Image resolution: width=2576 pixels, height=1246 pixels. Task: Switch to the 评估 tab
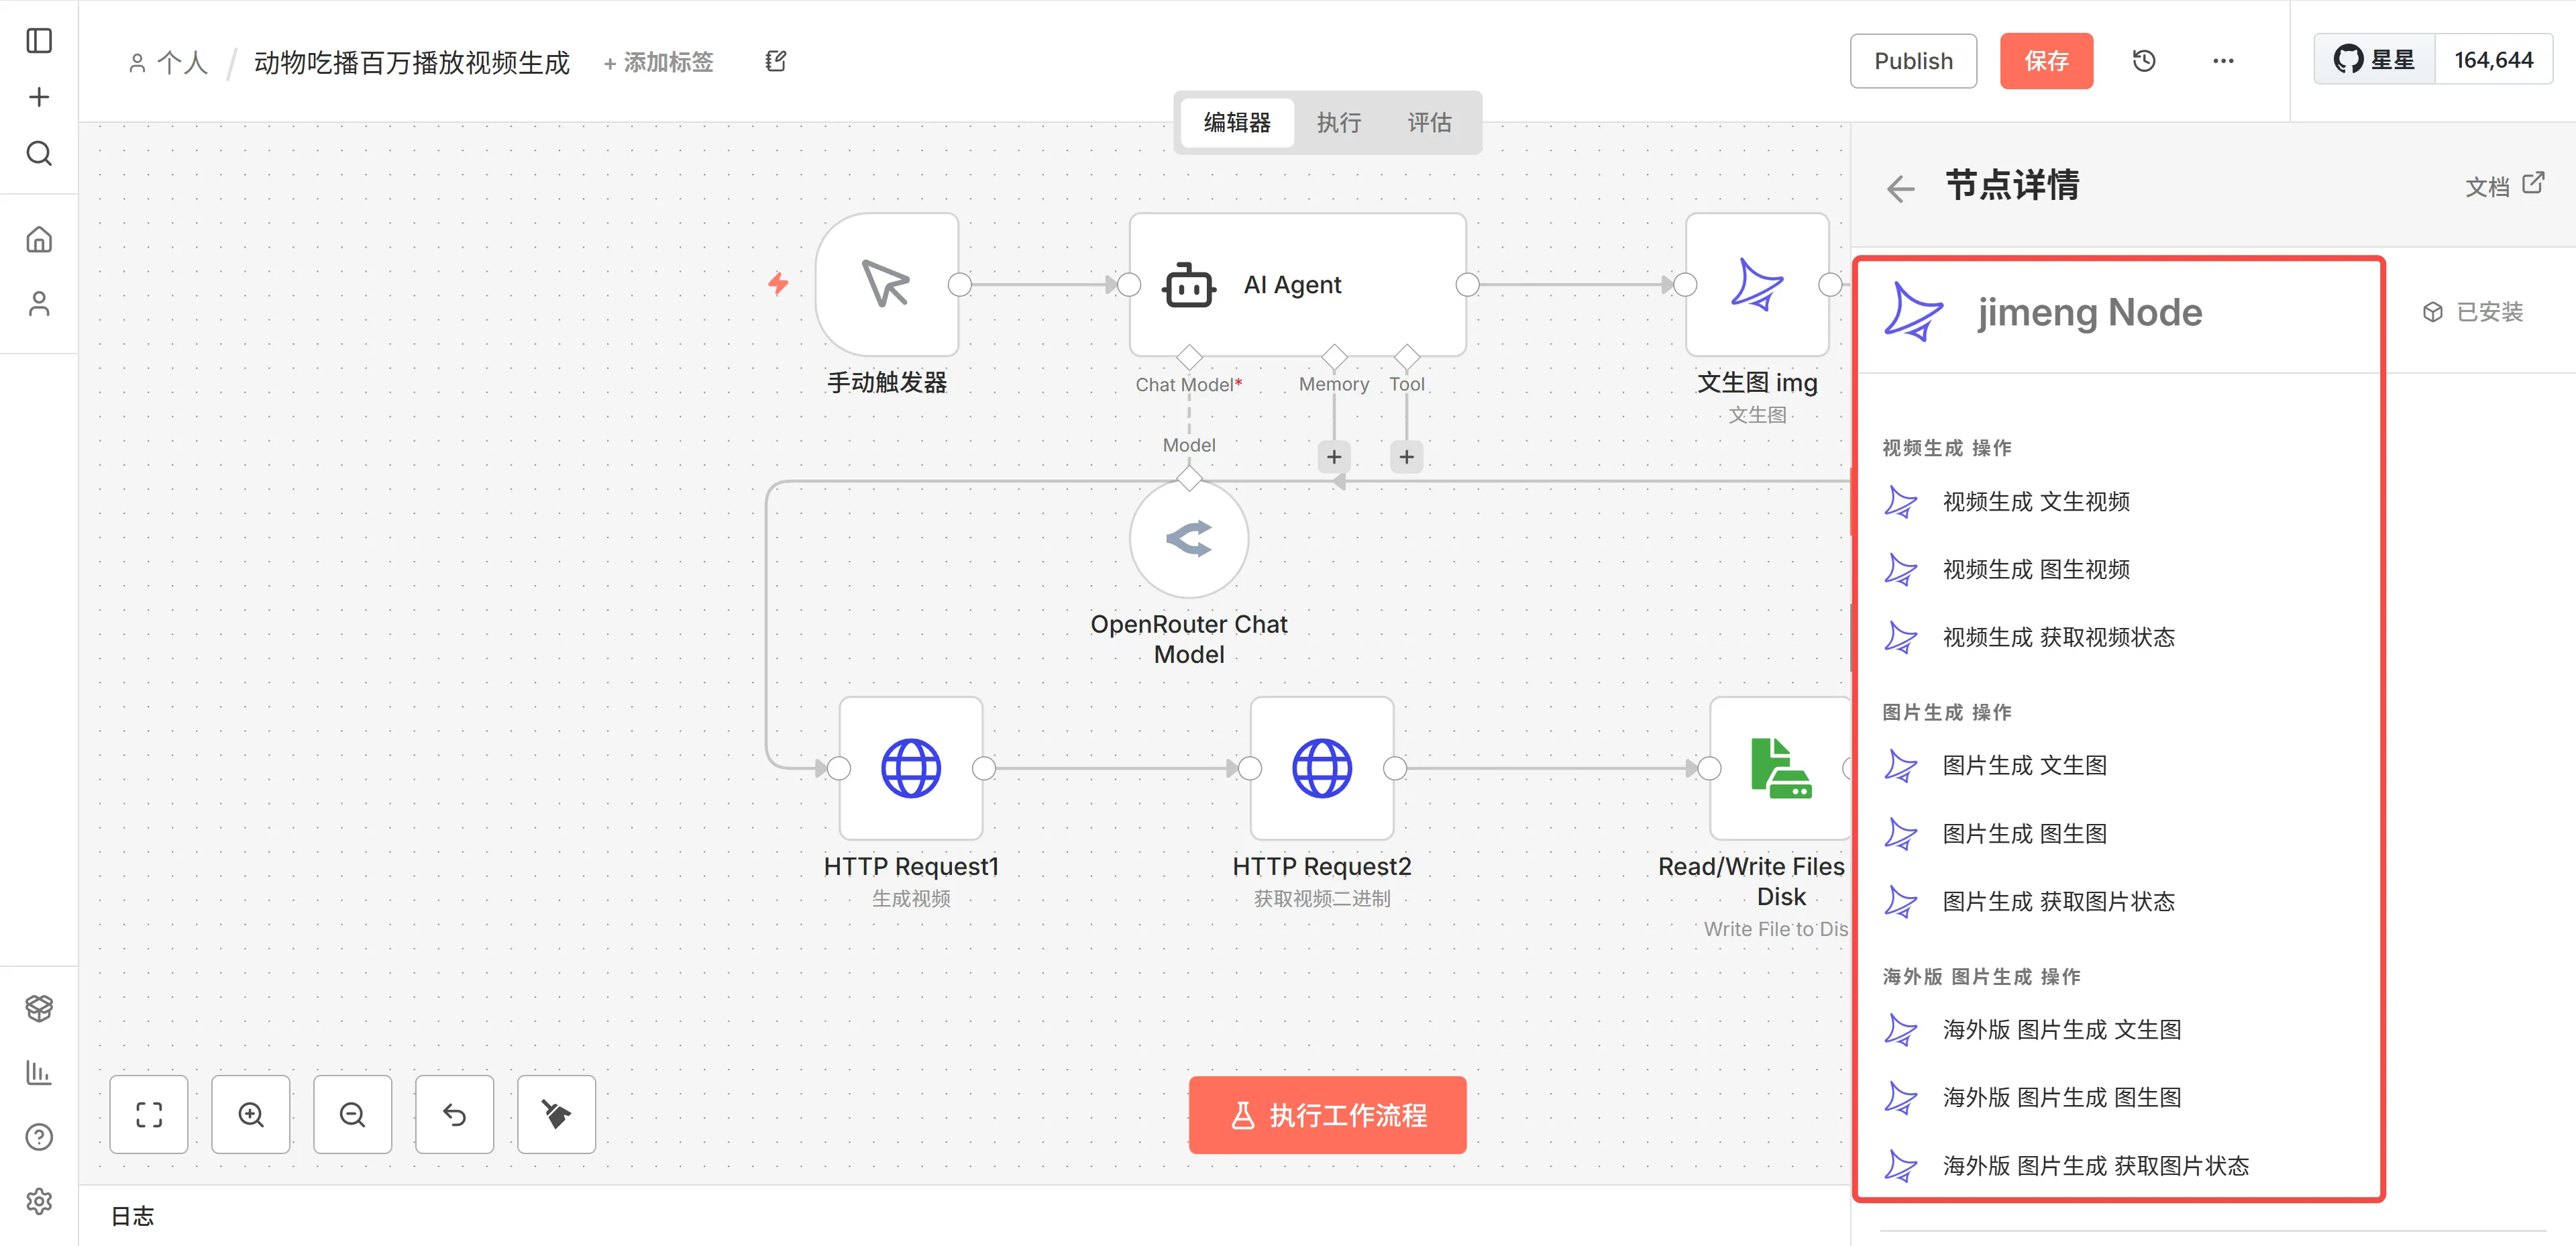tap(1429, 122)
